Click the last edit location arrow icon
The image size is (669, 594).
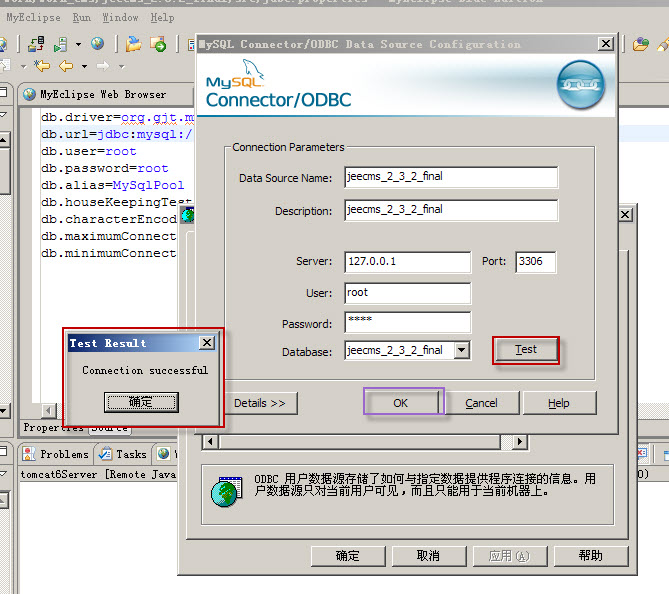point(42,66)
